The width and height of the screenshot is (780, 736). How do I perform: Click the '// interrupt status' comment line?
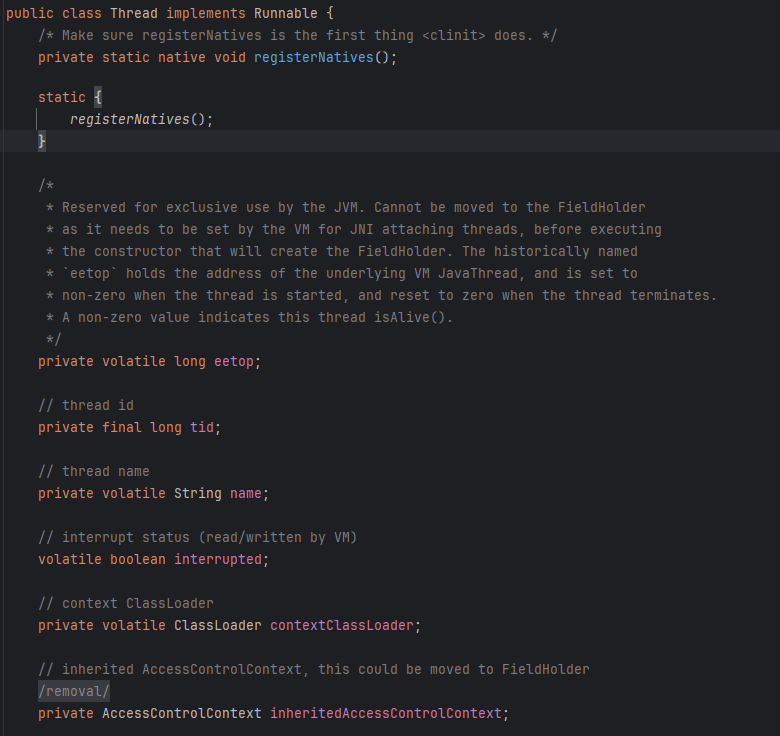(197, 538)
